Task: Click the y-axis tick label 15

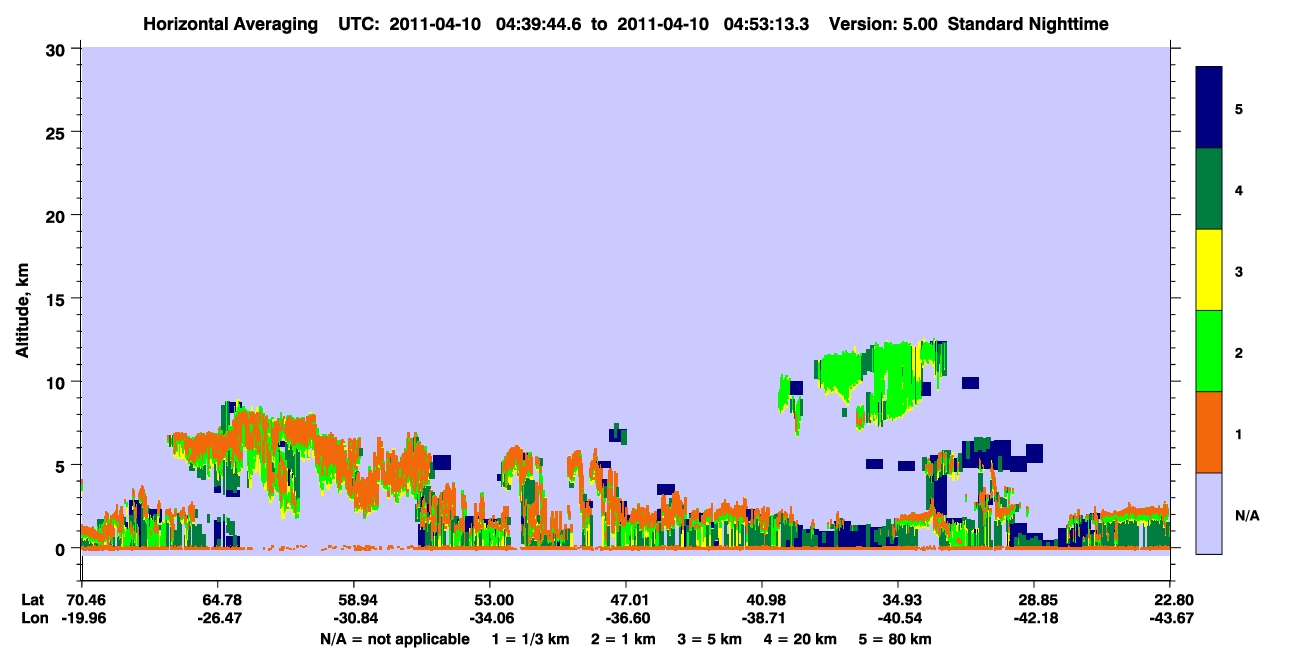Action: [x=57, y=299]
